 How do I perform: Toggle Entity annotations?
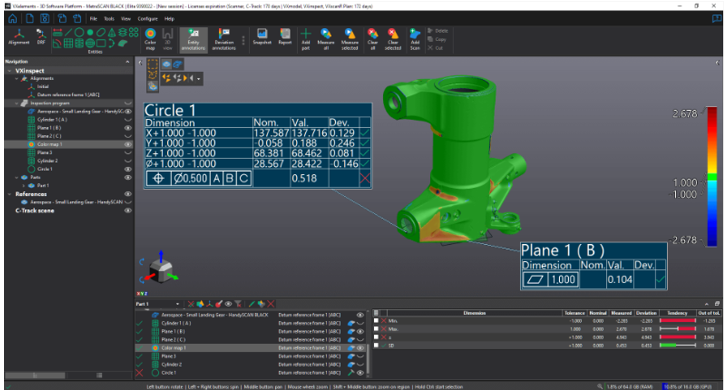click(193, 39)
